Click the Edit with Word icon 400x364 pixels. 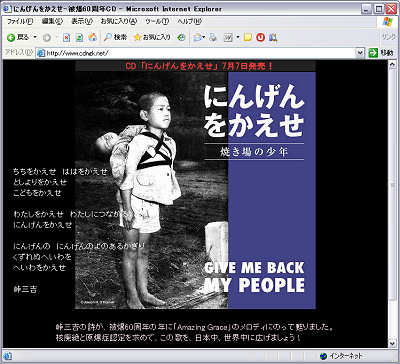[228, 38]
